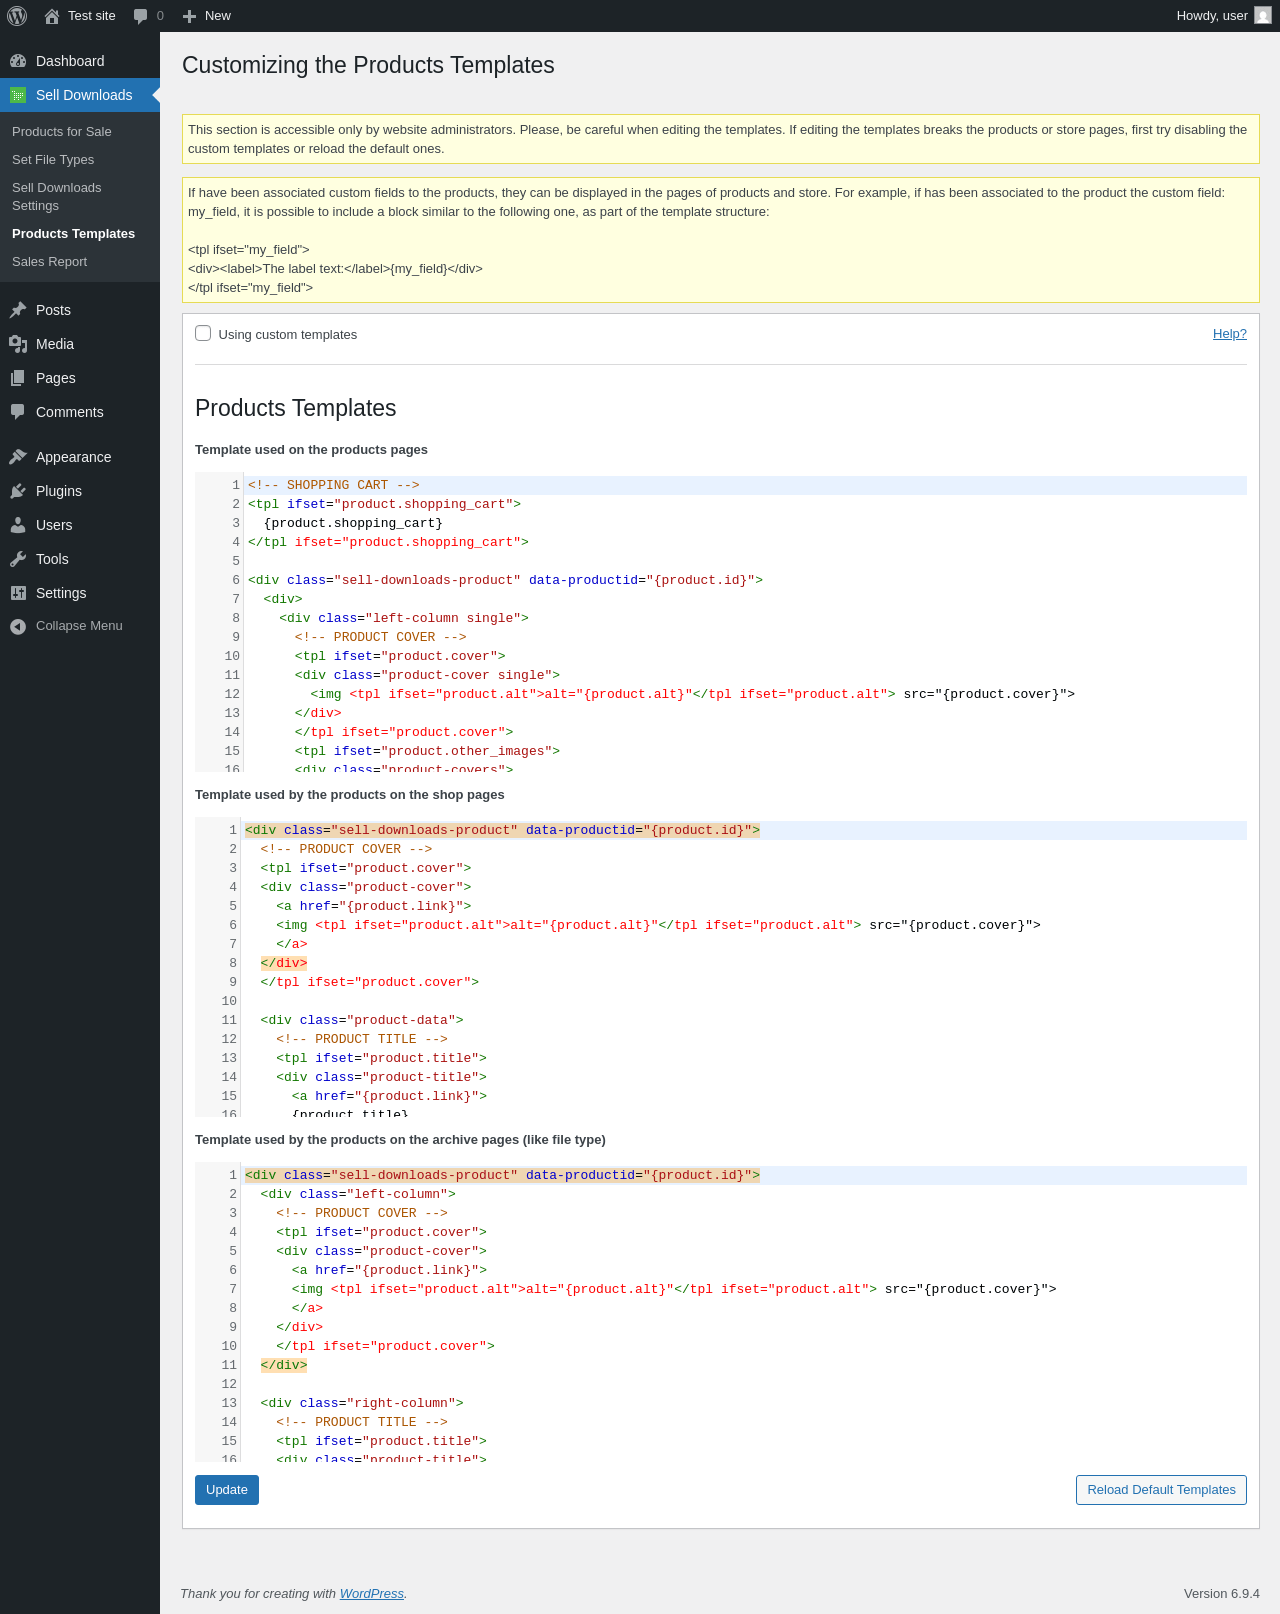Click the Settings sliders icon

[18, 593]
